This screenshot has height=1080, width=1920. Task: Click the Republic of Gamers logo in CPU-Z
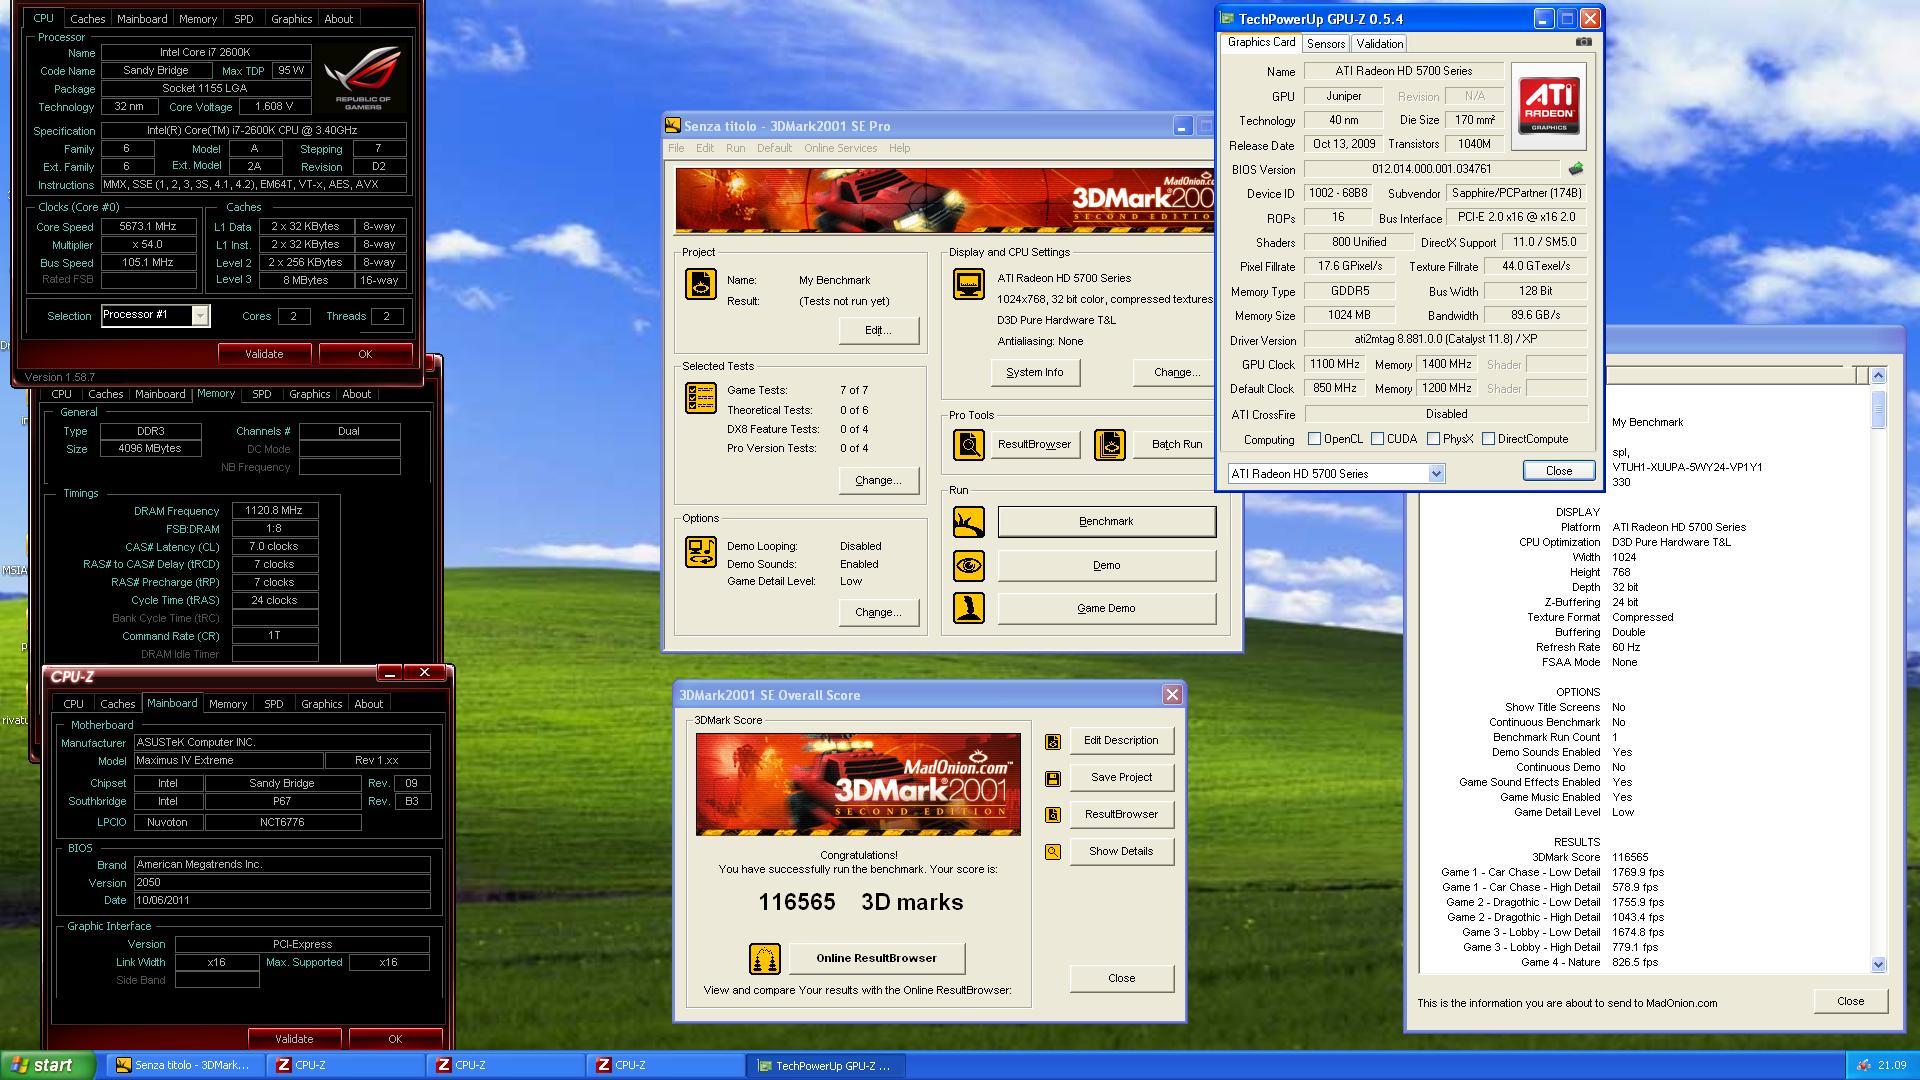[364, 78]
